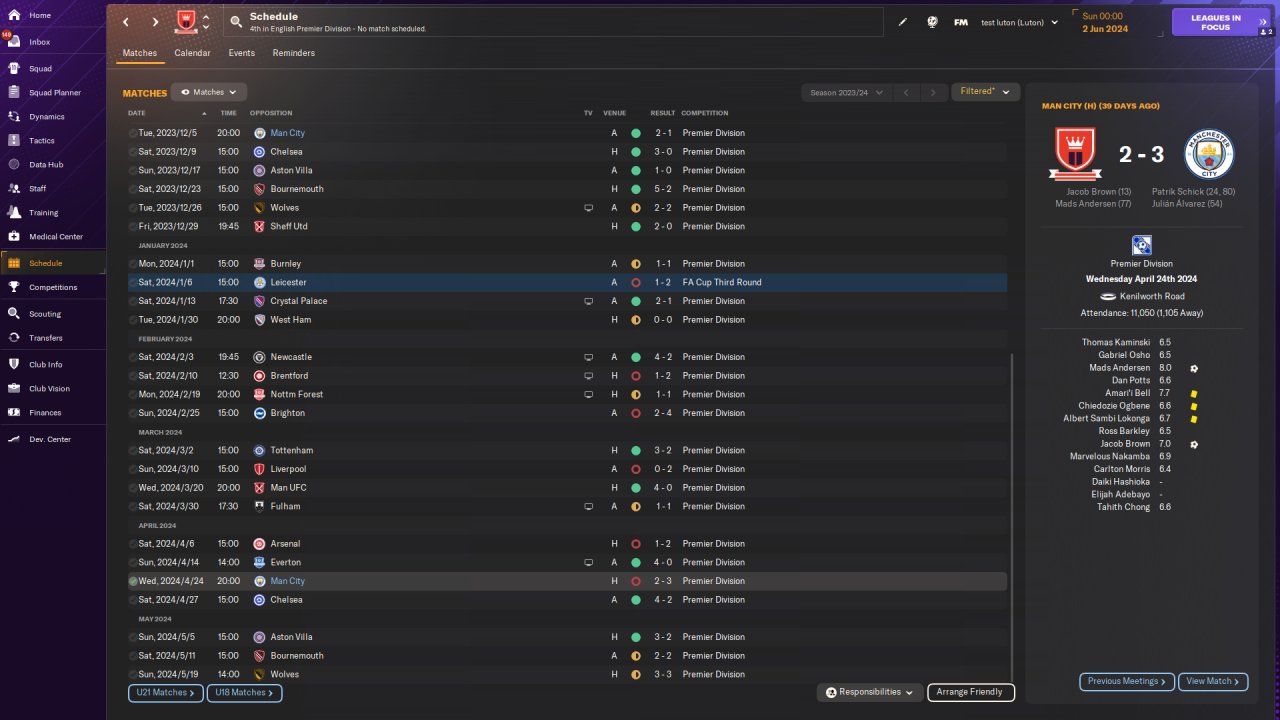Open Previous Meetings
1280x720 pixels.
[x=1127, y=681]
